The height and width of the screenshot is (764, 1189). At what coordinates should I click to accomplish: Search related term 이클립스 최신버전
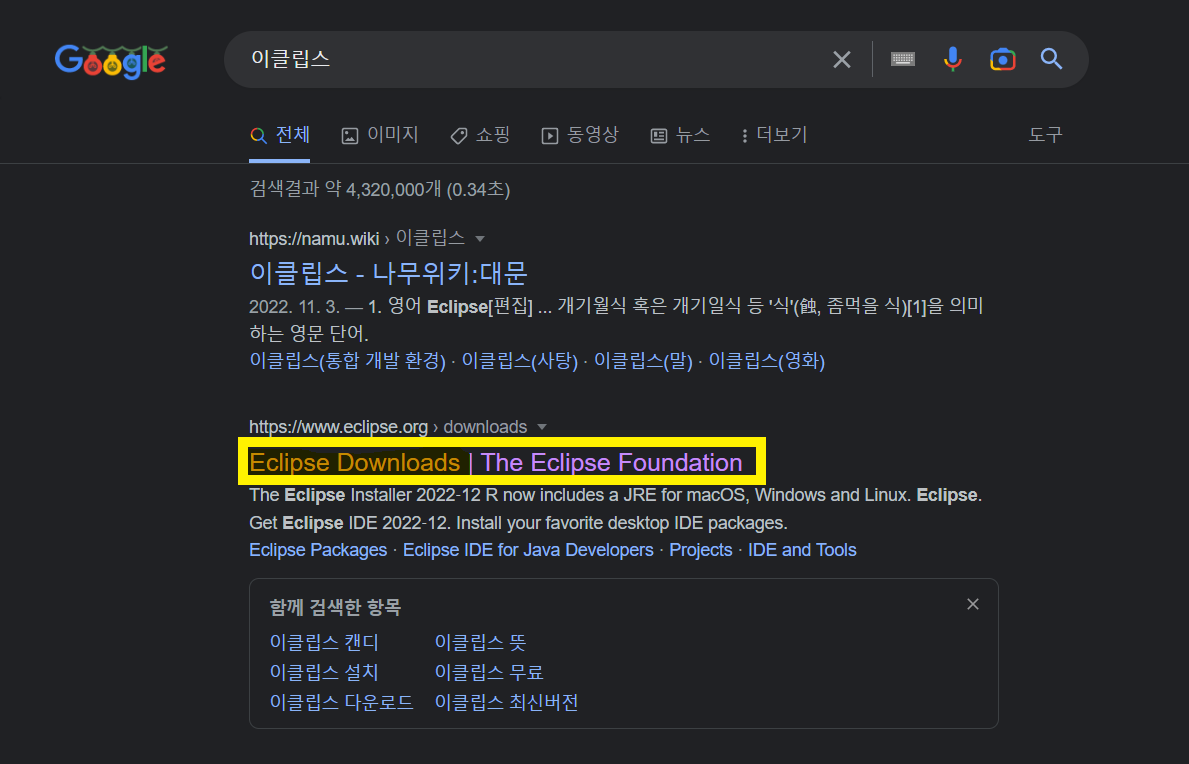tap(507, 703)
